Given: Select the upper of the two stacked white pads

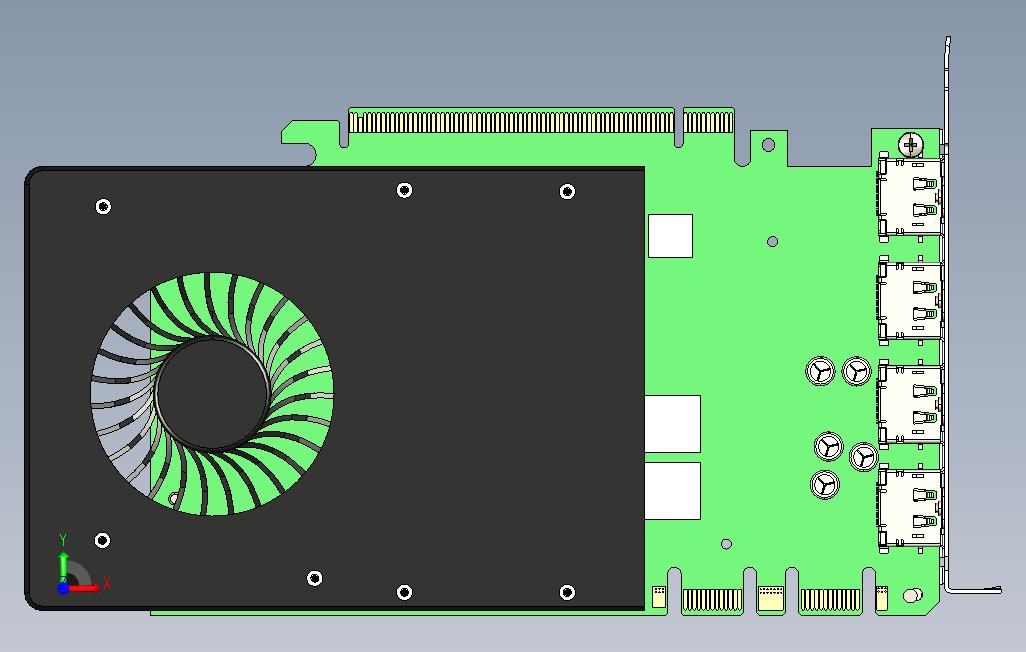Looking at the screenshot, I should (673, 424).
